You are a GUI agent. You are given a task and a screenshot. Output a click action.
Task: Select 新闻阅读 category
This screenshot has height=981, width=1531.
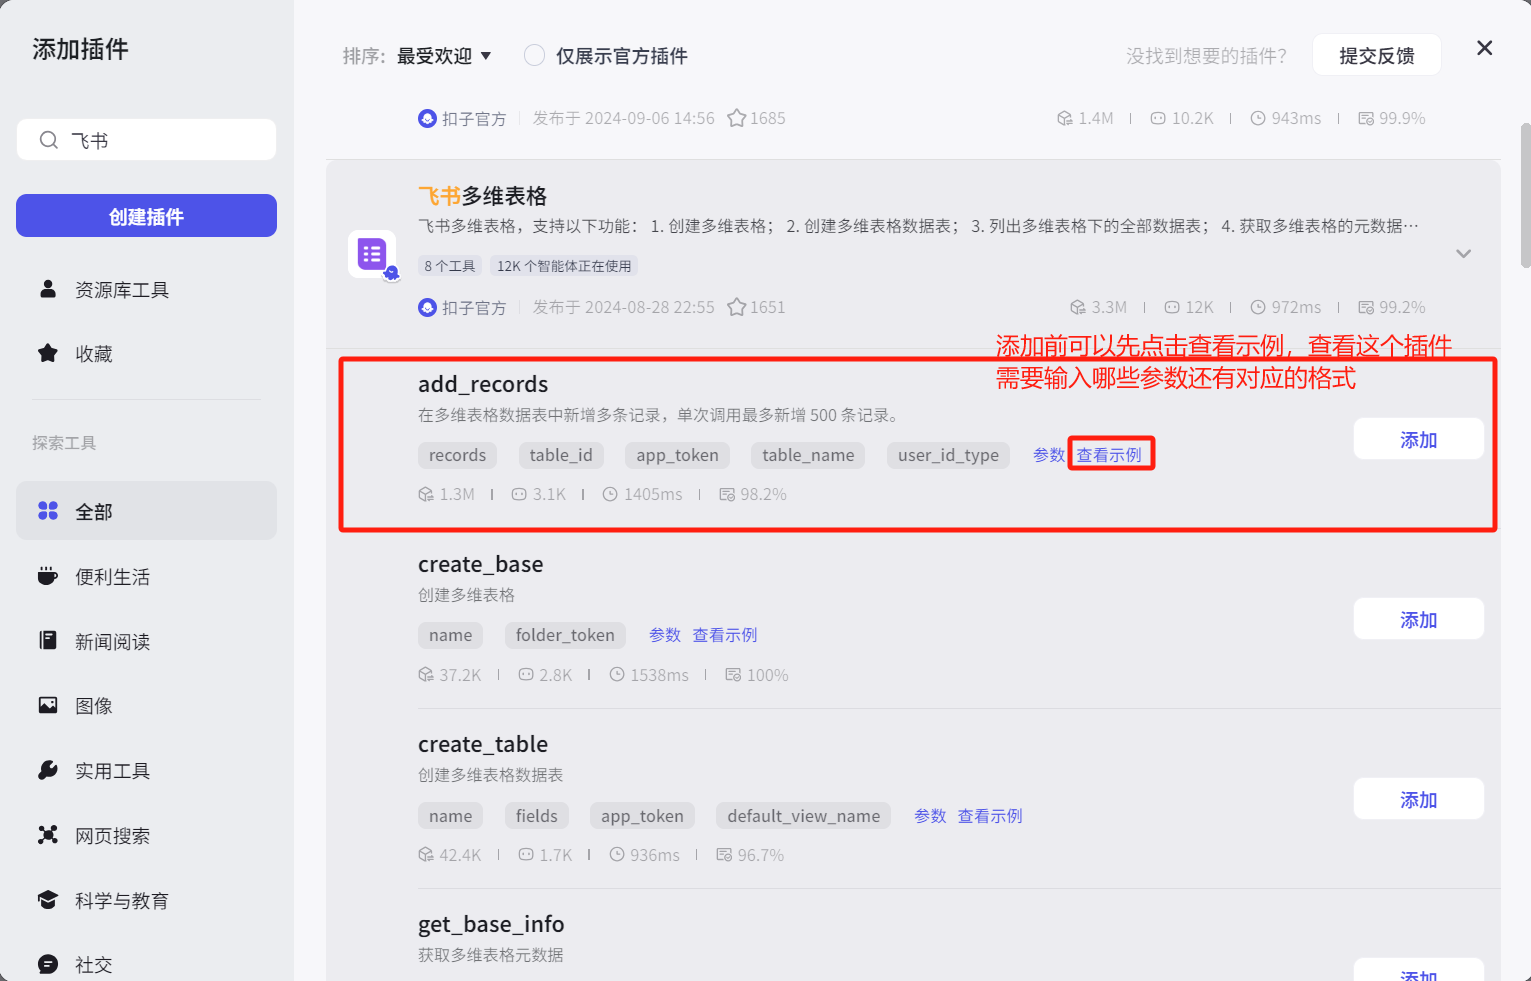[x=146, y=641]
